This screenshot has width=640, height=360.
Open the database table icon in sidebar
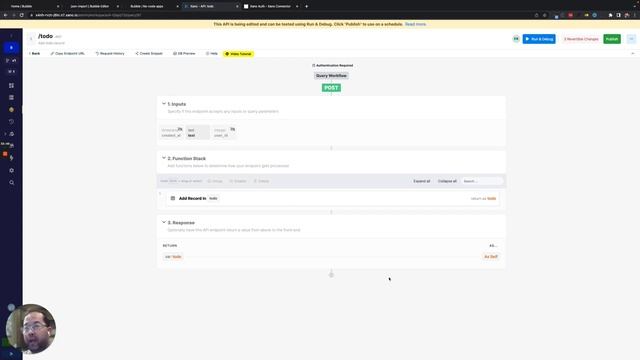[x=11, y=98]
